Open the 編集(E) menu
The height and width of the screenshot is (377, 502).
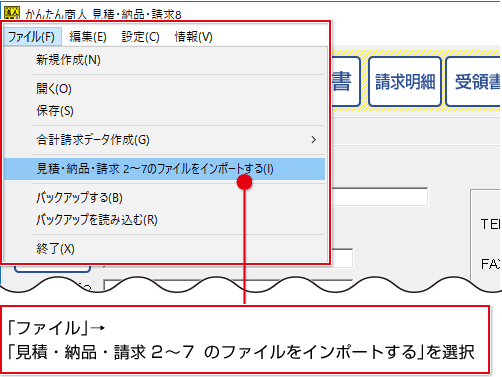[88, 37]
